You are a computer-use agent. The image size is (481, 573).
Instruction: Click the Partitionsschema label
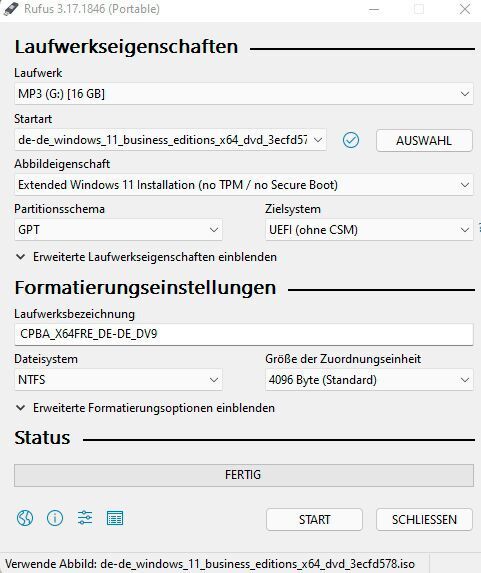point(60,209)
